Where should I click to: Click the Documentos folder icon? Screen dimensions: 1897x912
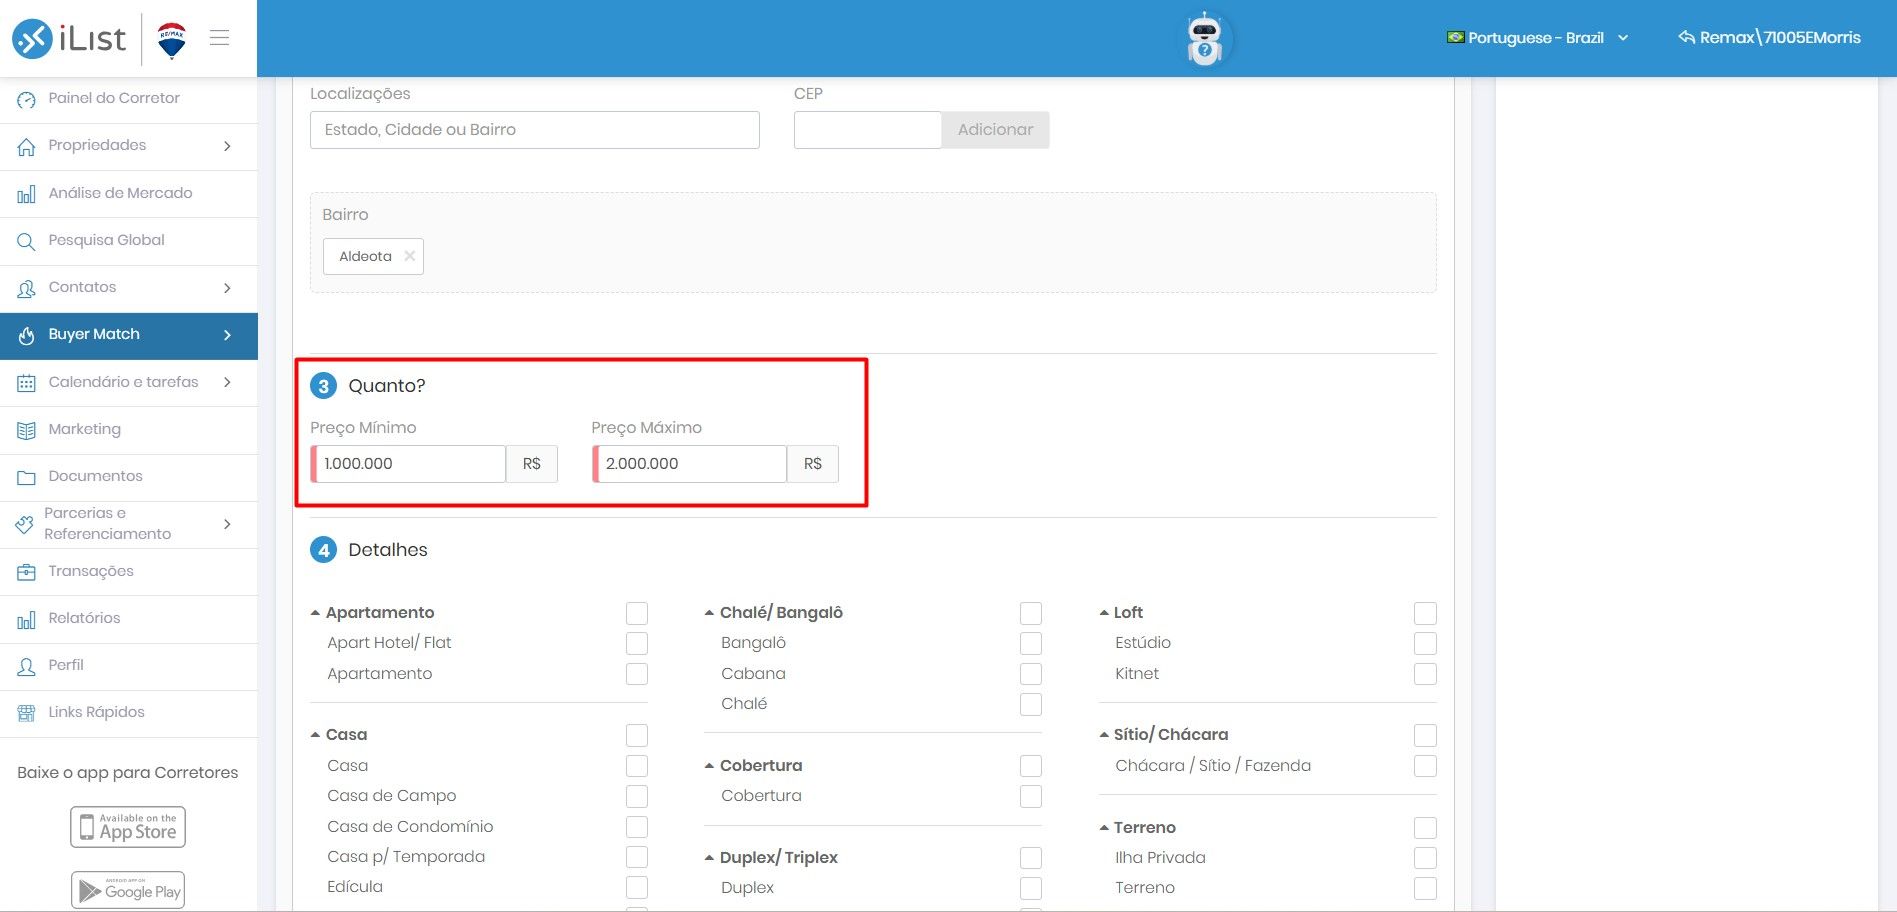point(27,477)
